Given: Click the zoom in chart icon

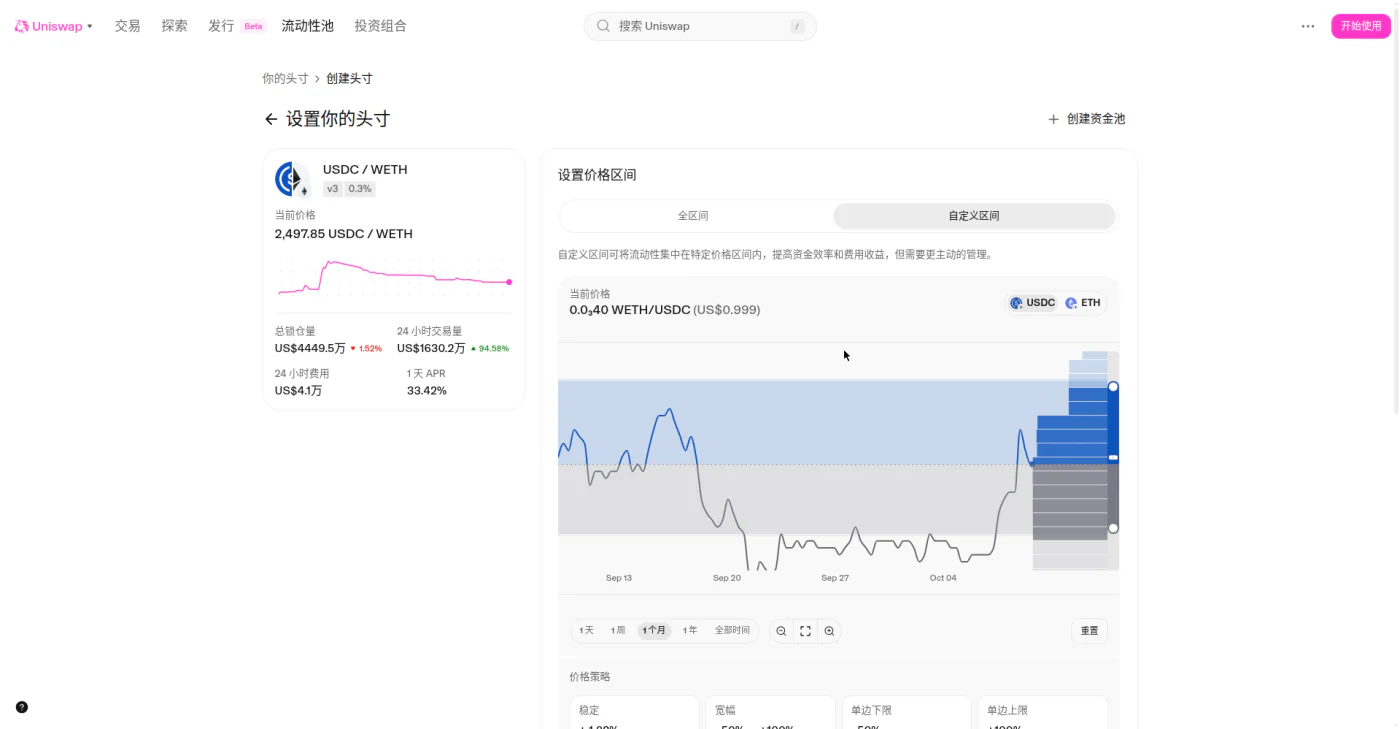Looking at the screenshot, I should tap(829, 631).
